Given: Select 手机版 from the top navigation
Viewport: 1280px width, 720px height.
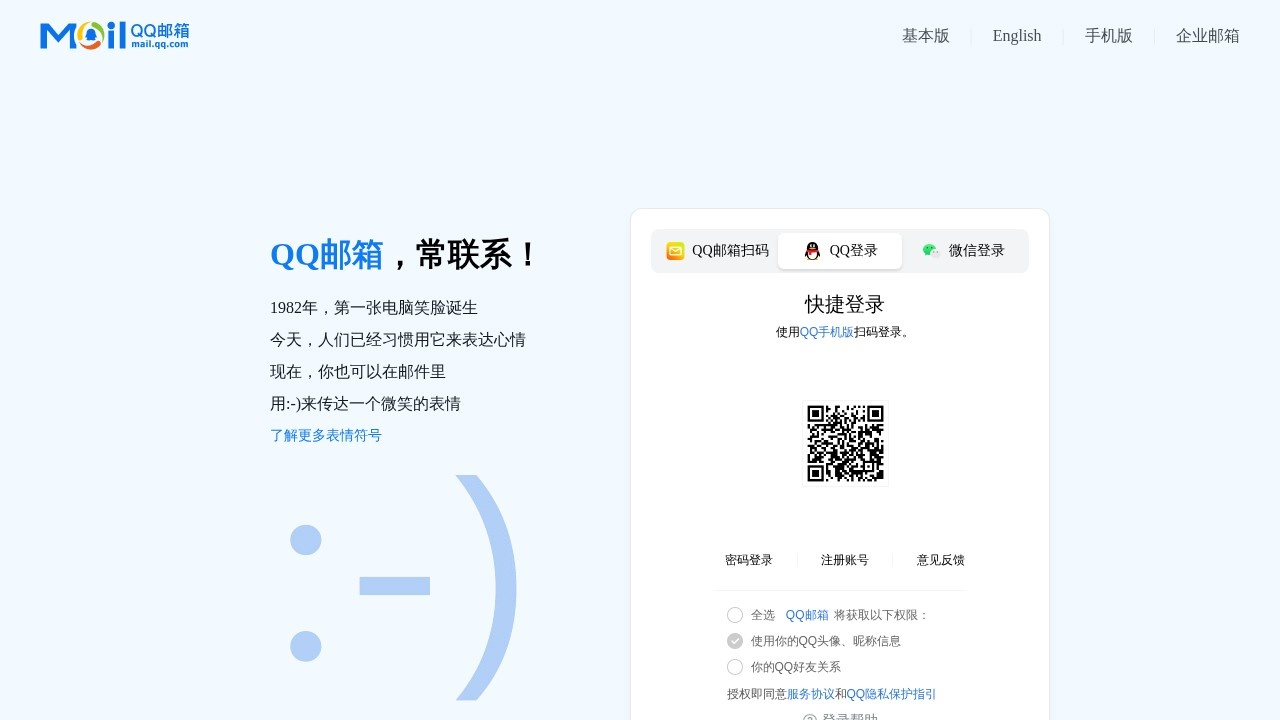Looking at the screenshot, I should coord(1109,36).
